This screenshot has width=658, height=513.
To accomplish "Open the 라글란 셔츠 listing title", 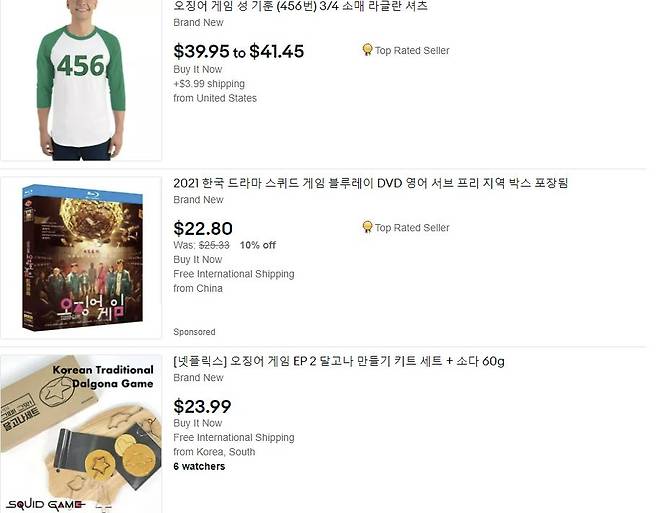I will pyautogui.click(x=300, y=6).
